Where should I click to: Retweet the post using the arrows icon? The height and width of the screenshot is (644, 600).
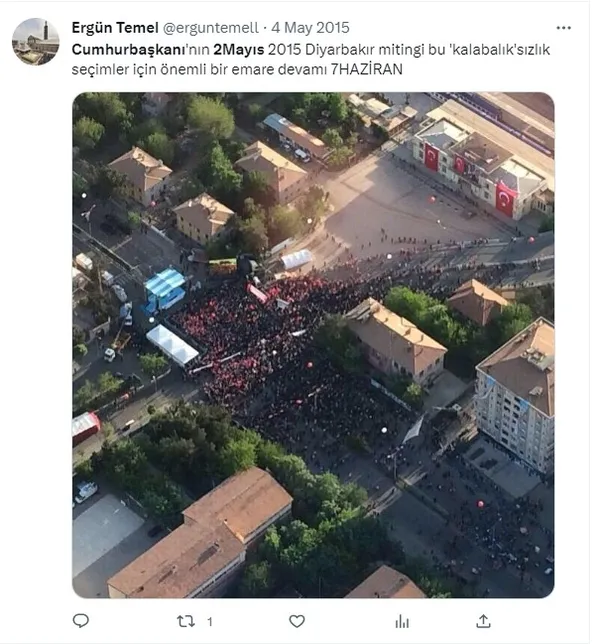click(x=186, y=621)
